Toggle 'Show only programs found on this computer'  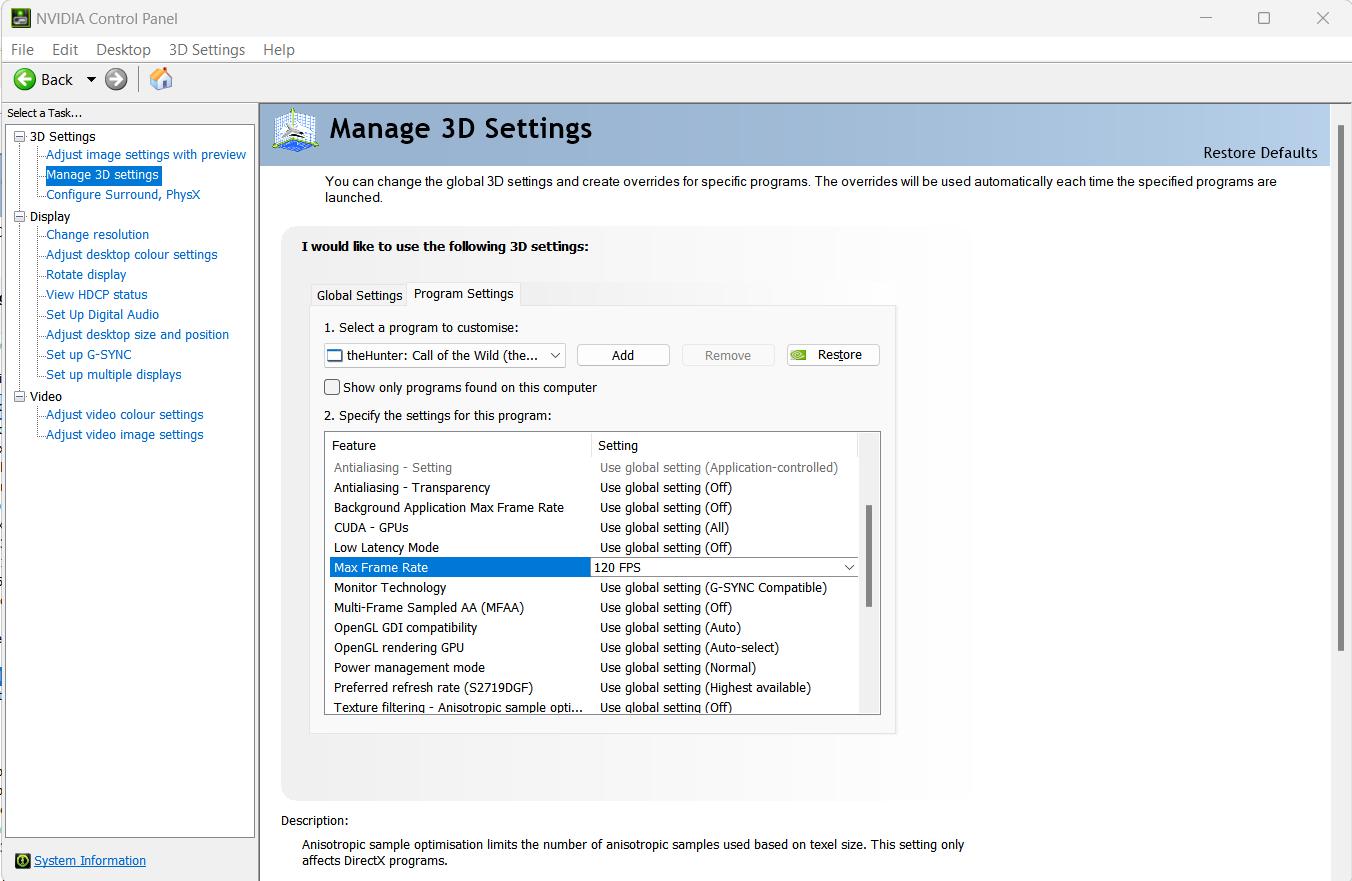tap(332, 387)
